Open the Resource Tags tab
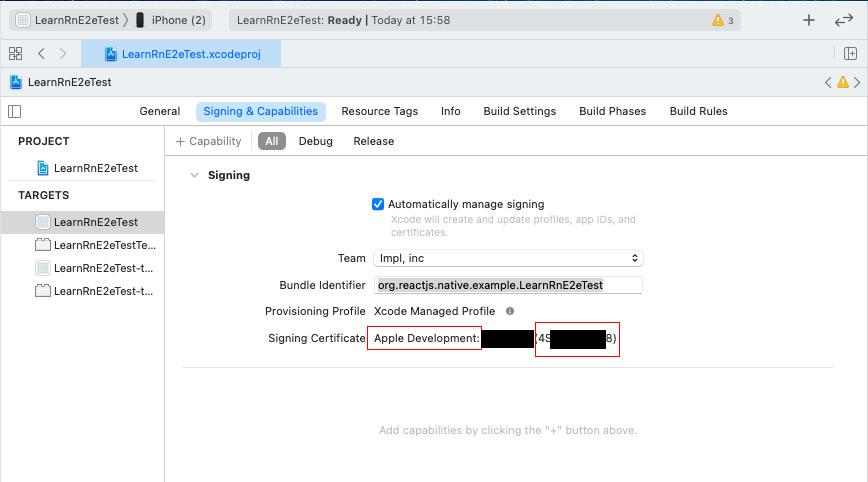868x482 pixels. [x=380, y=111]
